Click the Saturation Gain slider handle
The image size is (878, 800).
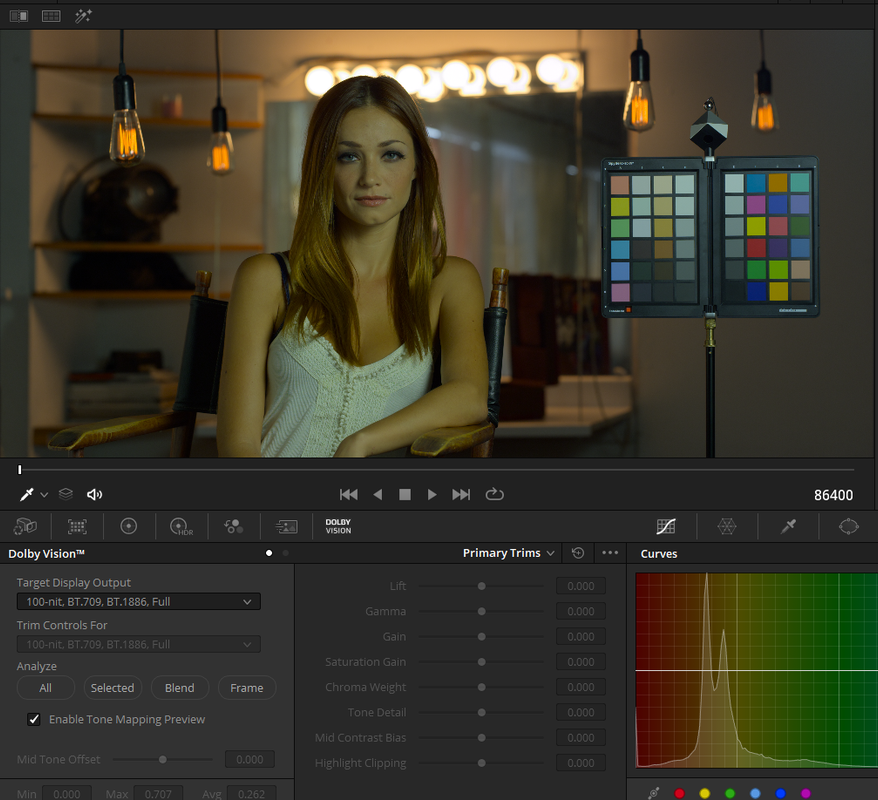point(482,662)
